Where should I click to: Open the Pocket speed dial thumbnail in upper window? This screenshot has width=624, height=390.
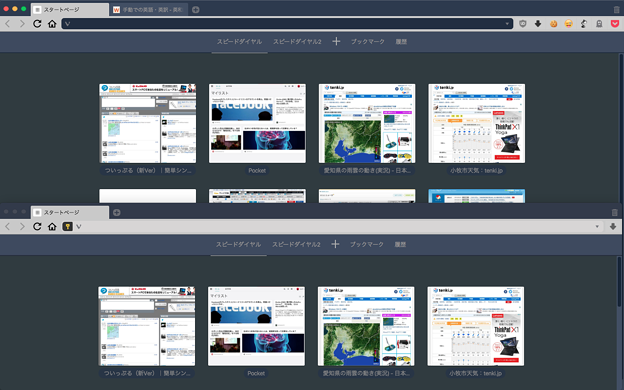click(257, 123)
